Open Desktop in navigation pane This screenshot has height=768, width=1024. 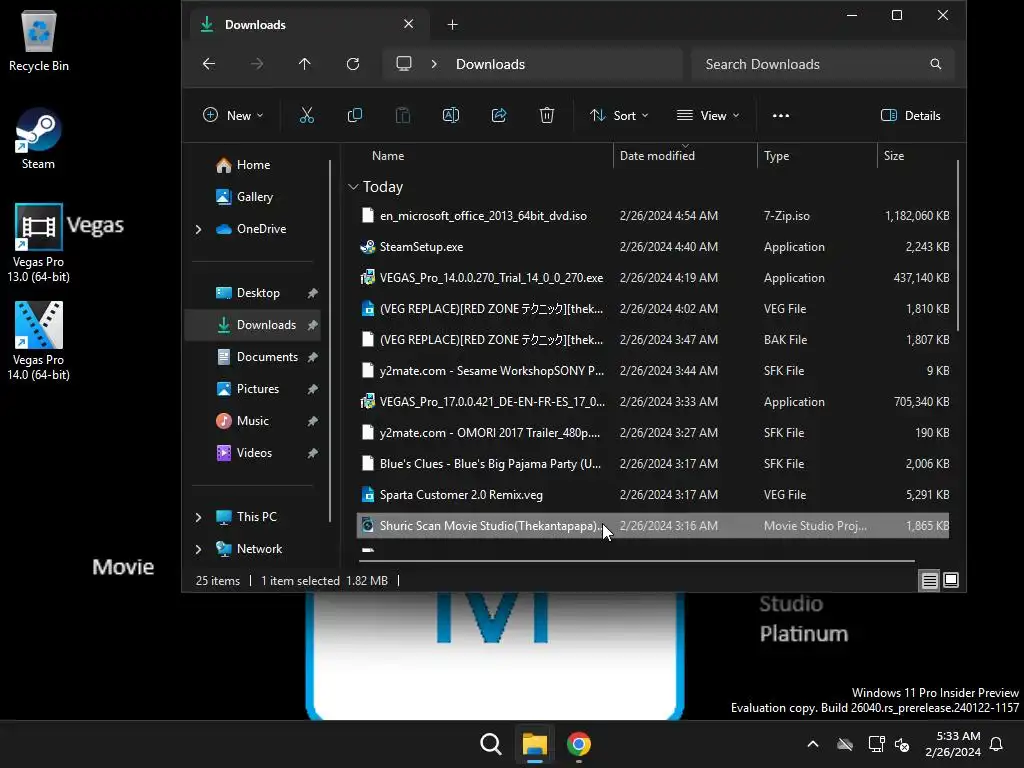(248, 293)
